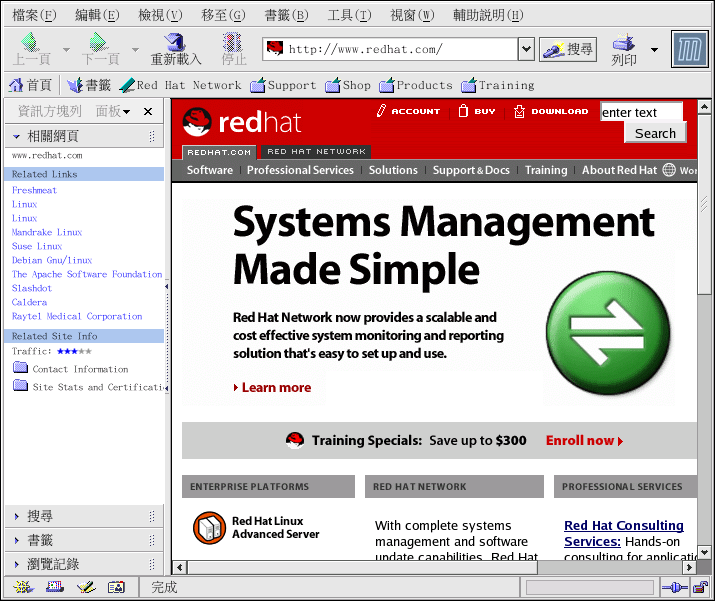Open the URL address bar dropdown

pos(526,49)
